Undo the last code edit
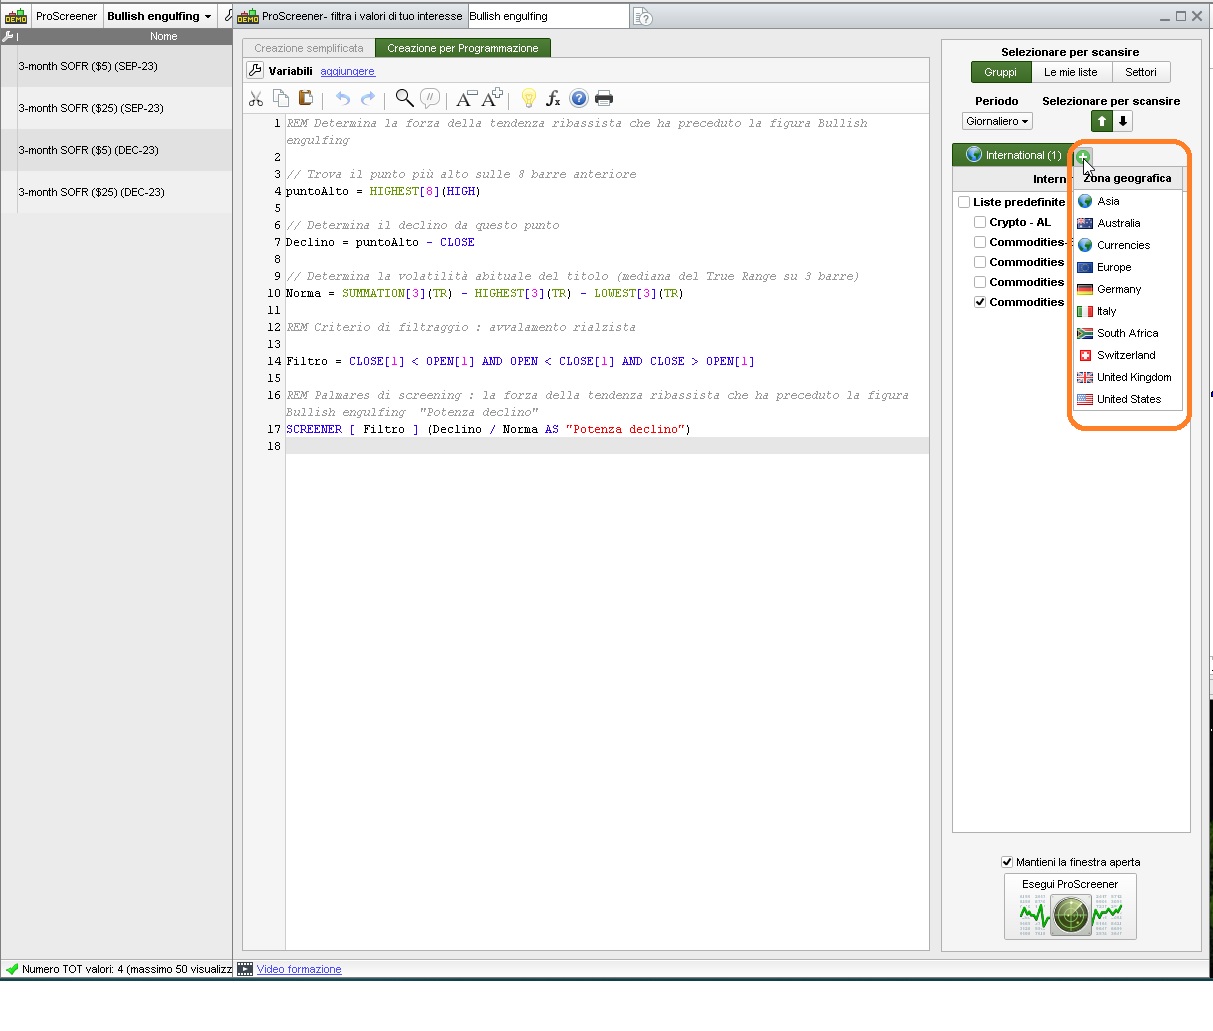 [x=343, y=98]
